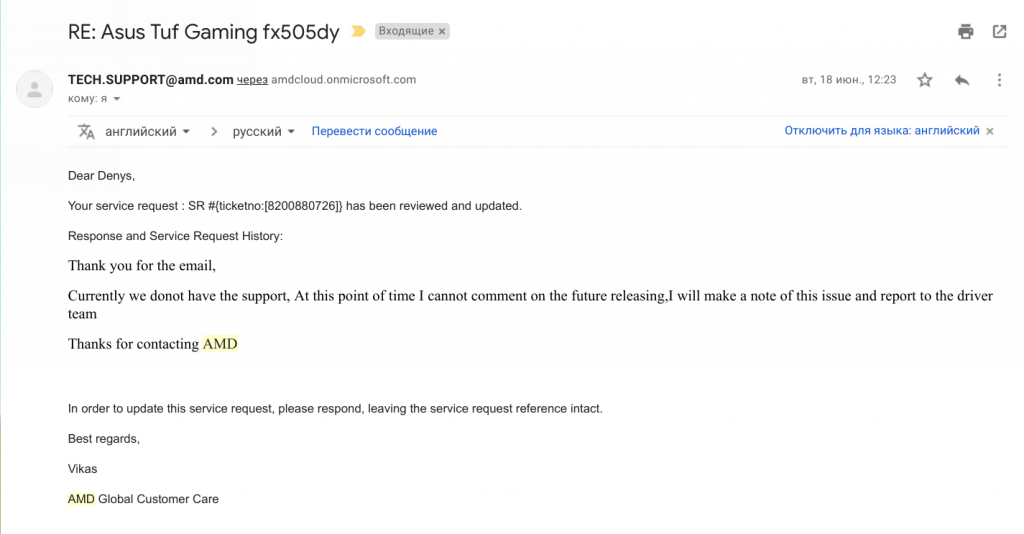Click the Перевести сообщение link

point(374,132)
